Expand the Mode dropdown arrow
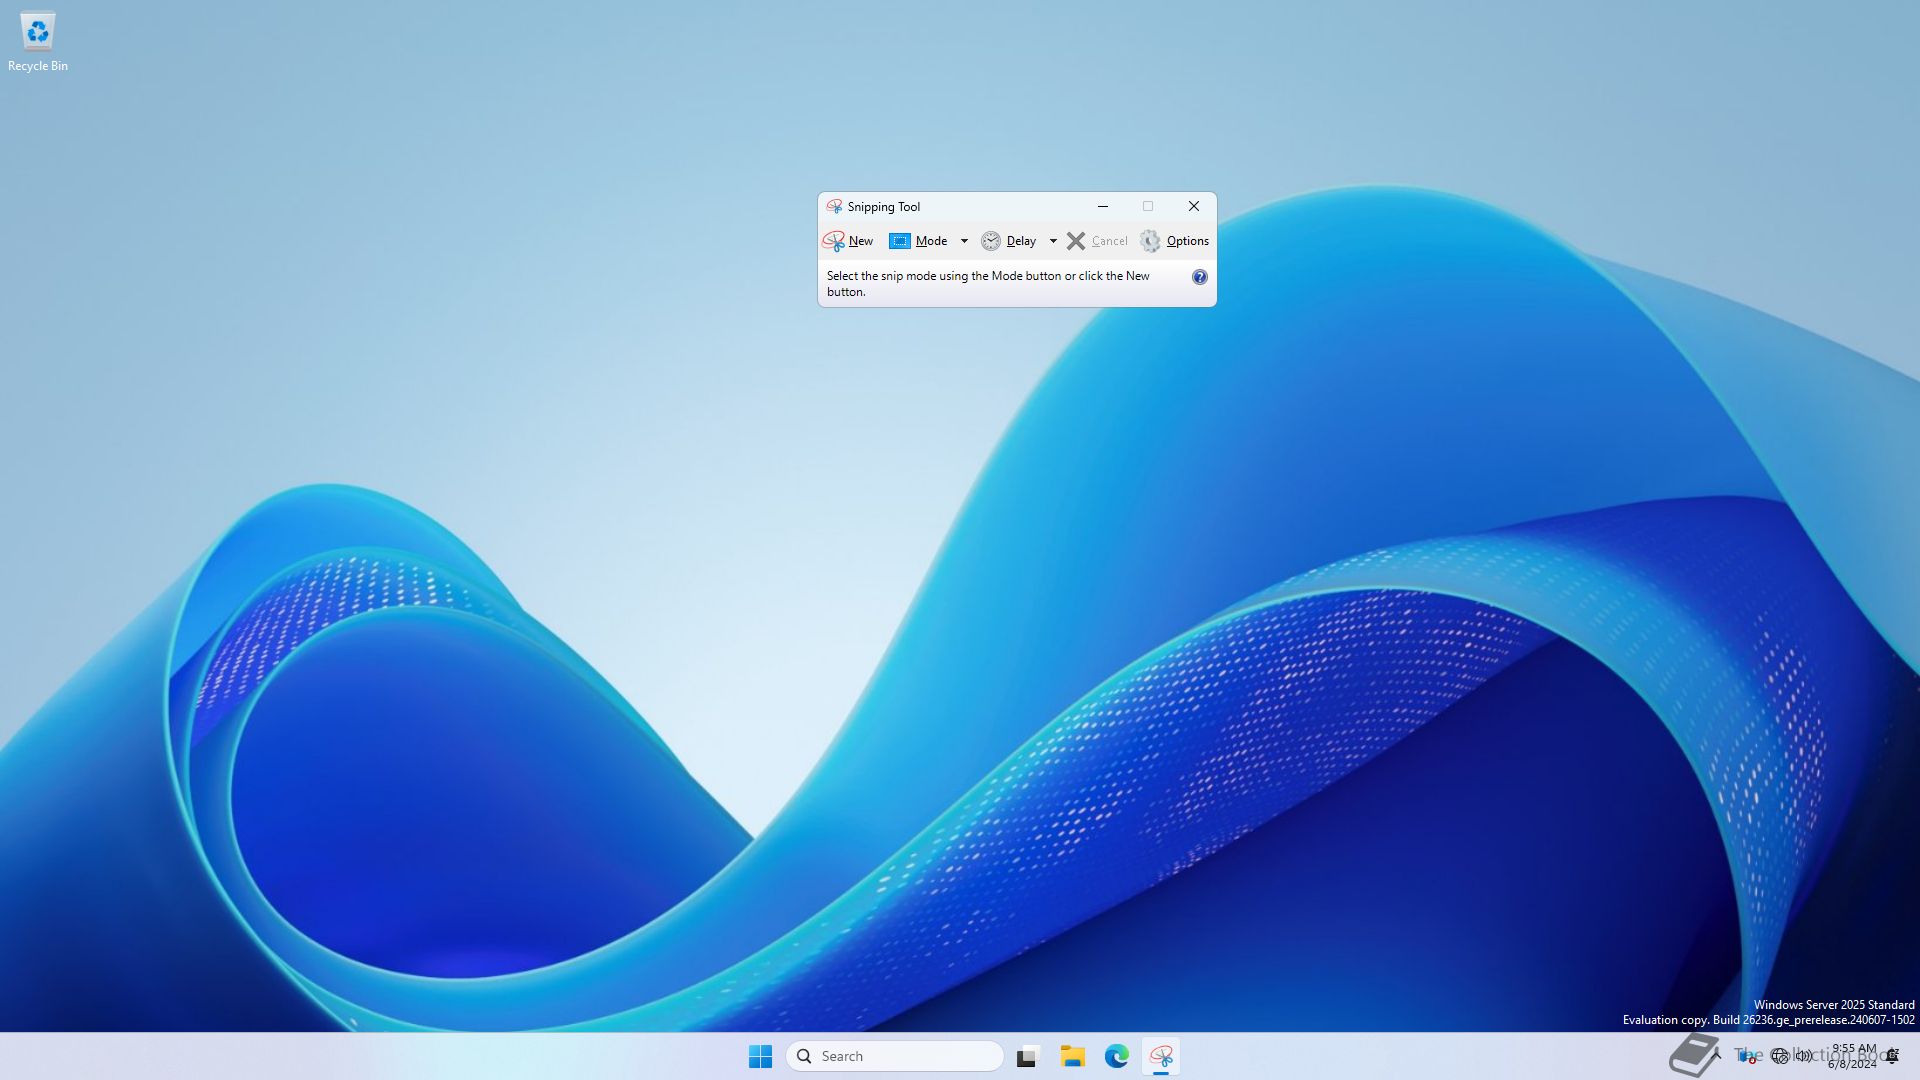The image size is (1920, 1080). pyautogui.click(x=964, y=241)
